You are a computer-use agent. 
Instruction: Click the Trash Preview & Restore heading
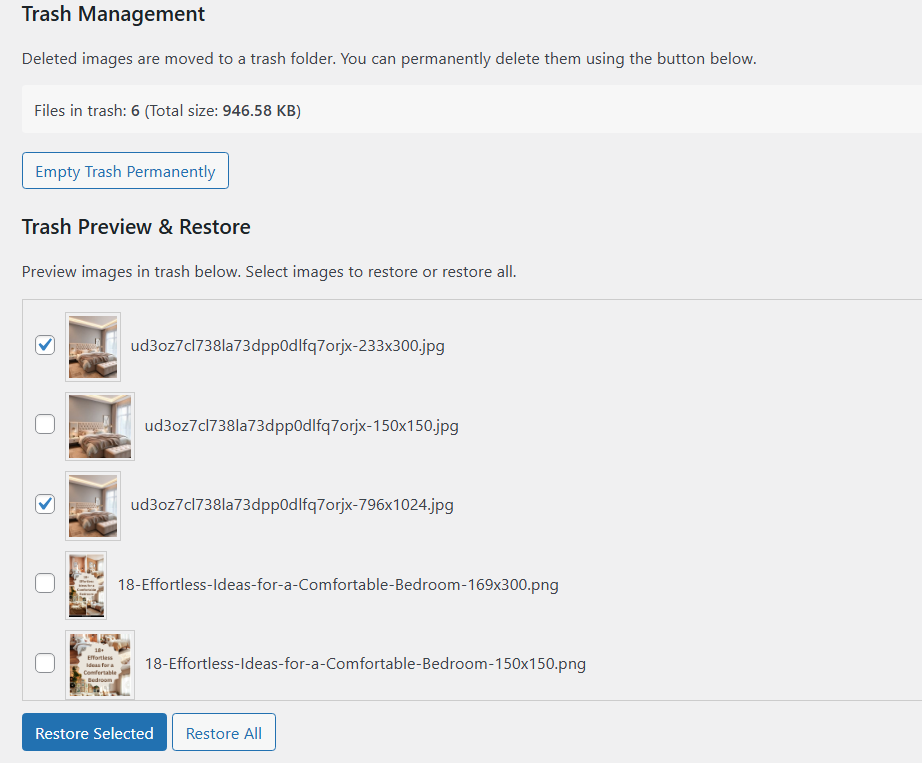[136, 227]
